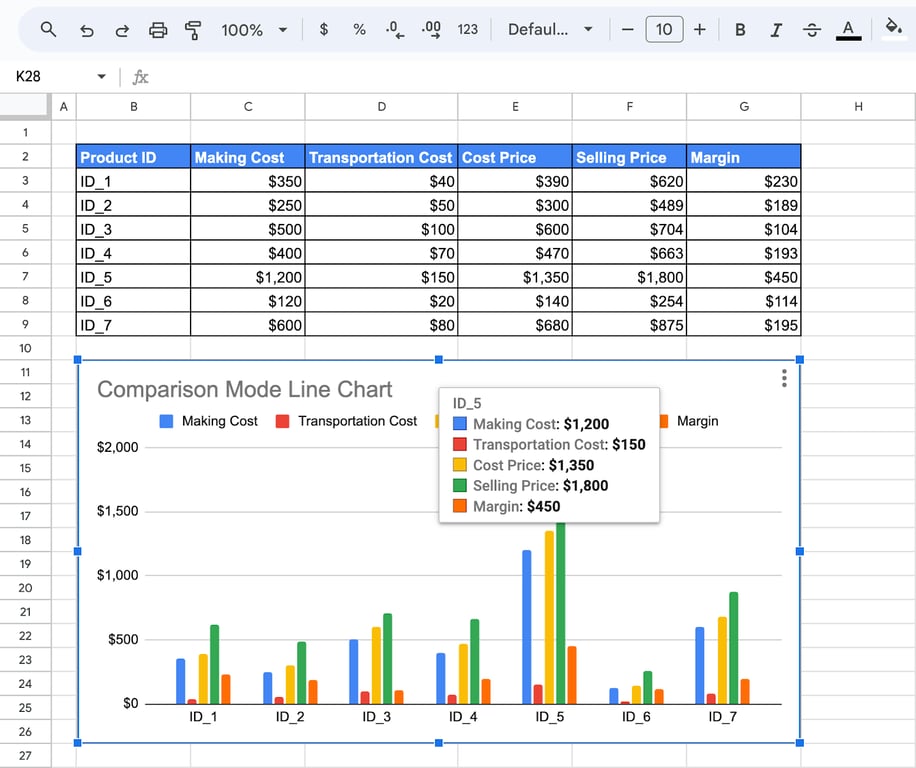
Task: Redo the last action
Action: (122, 30)
